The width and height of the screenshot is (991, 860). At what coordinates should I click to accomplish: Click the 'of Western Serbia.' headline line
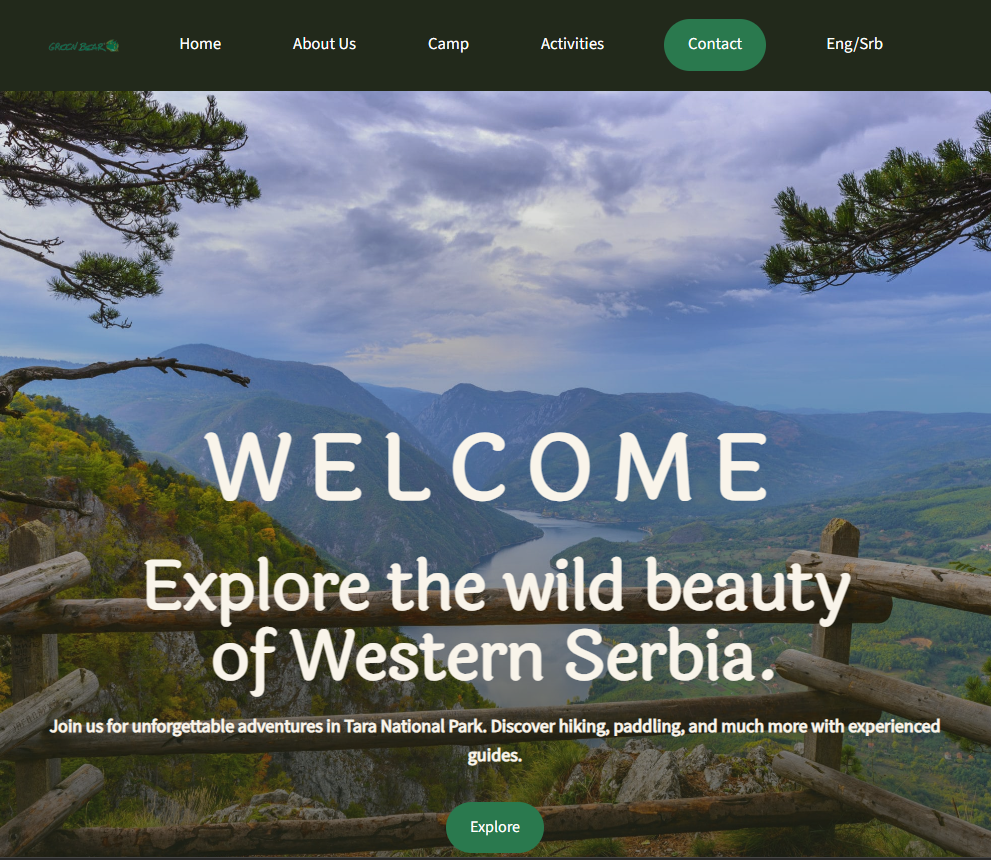[x=494, y=657]
